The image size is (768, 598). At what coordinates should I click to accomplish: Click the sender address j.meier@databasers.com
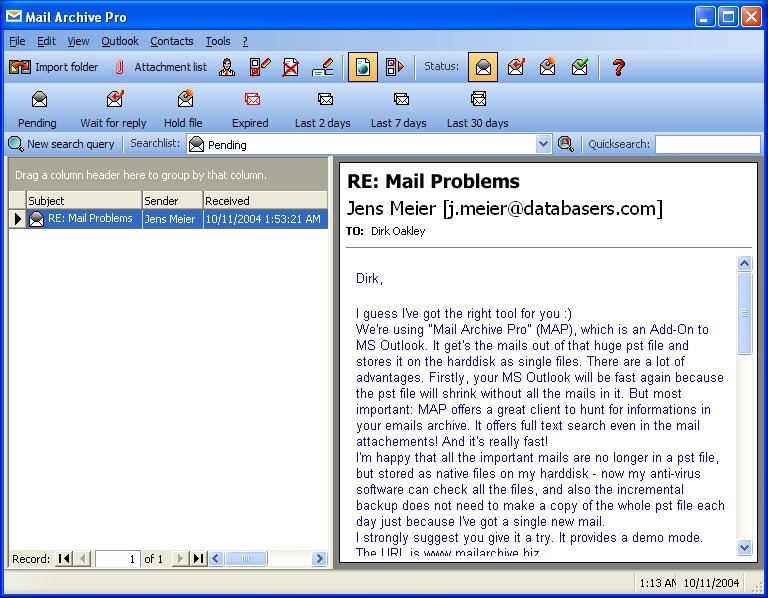pos(553,209)
